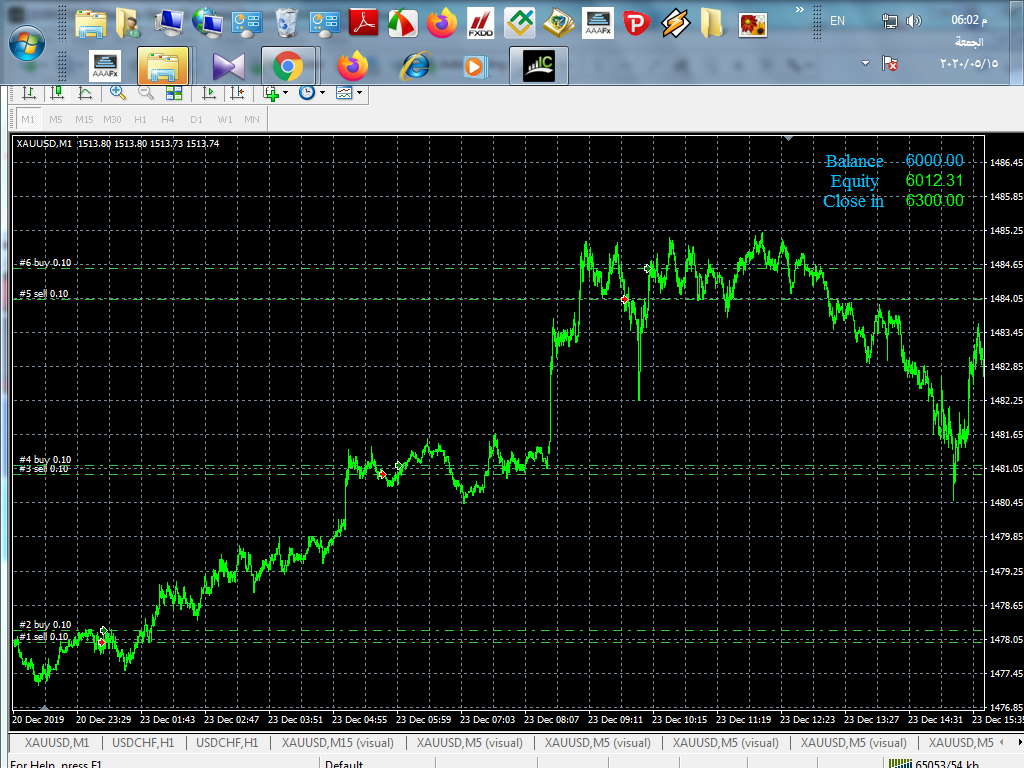
Task: Click the zoom out magnifier icon
Action: (x=145, y=93)
